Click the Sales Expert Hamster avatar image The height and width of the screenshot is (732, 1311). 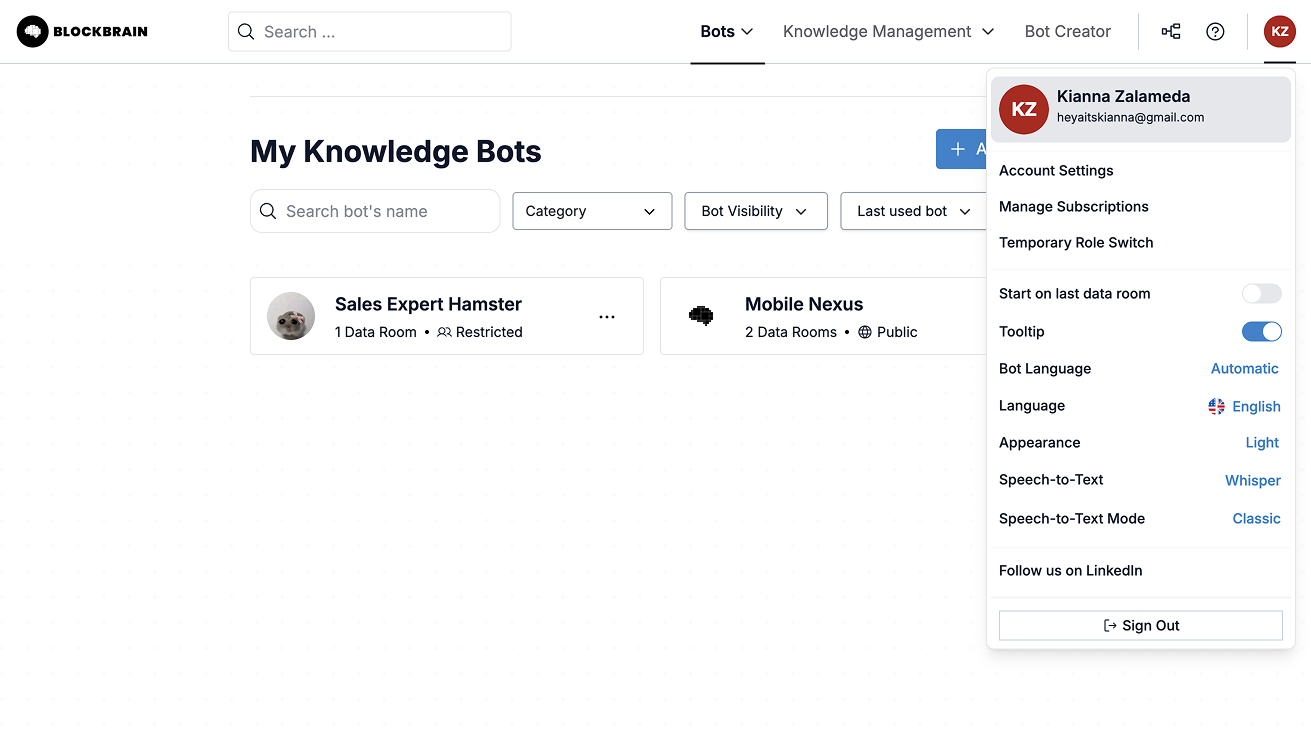[291, 317]
